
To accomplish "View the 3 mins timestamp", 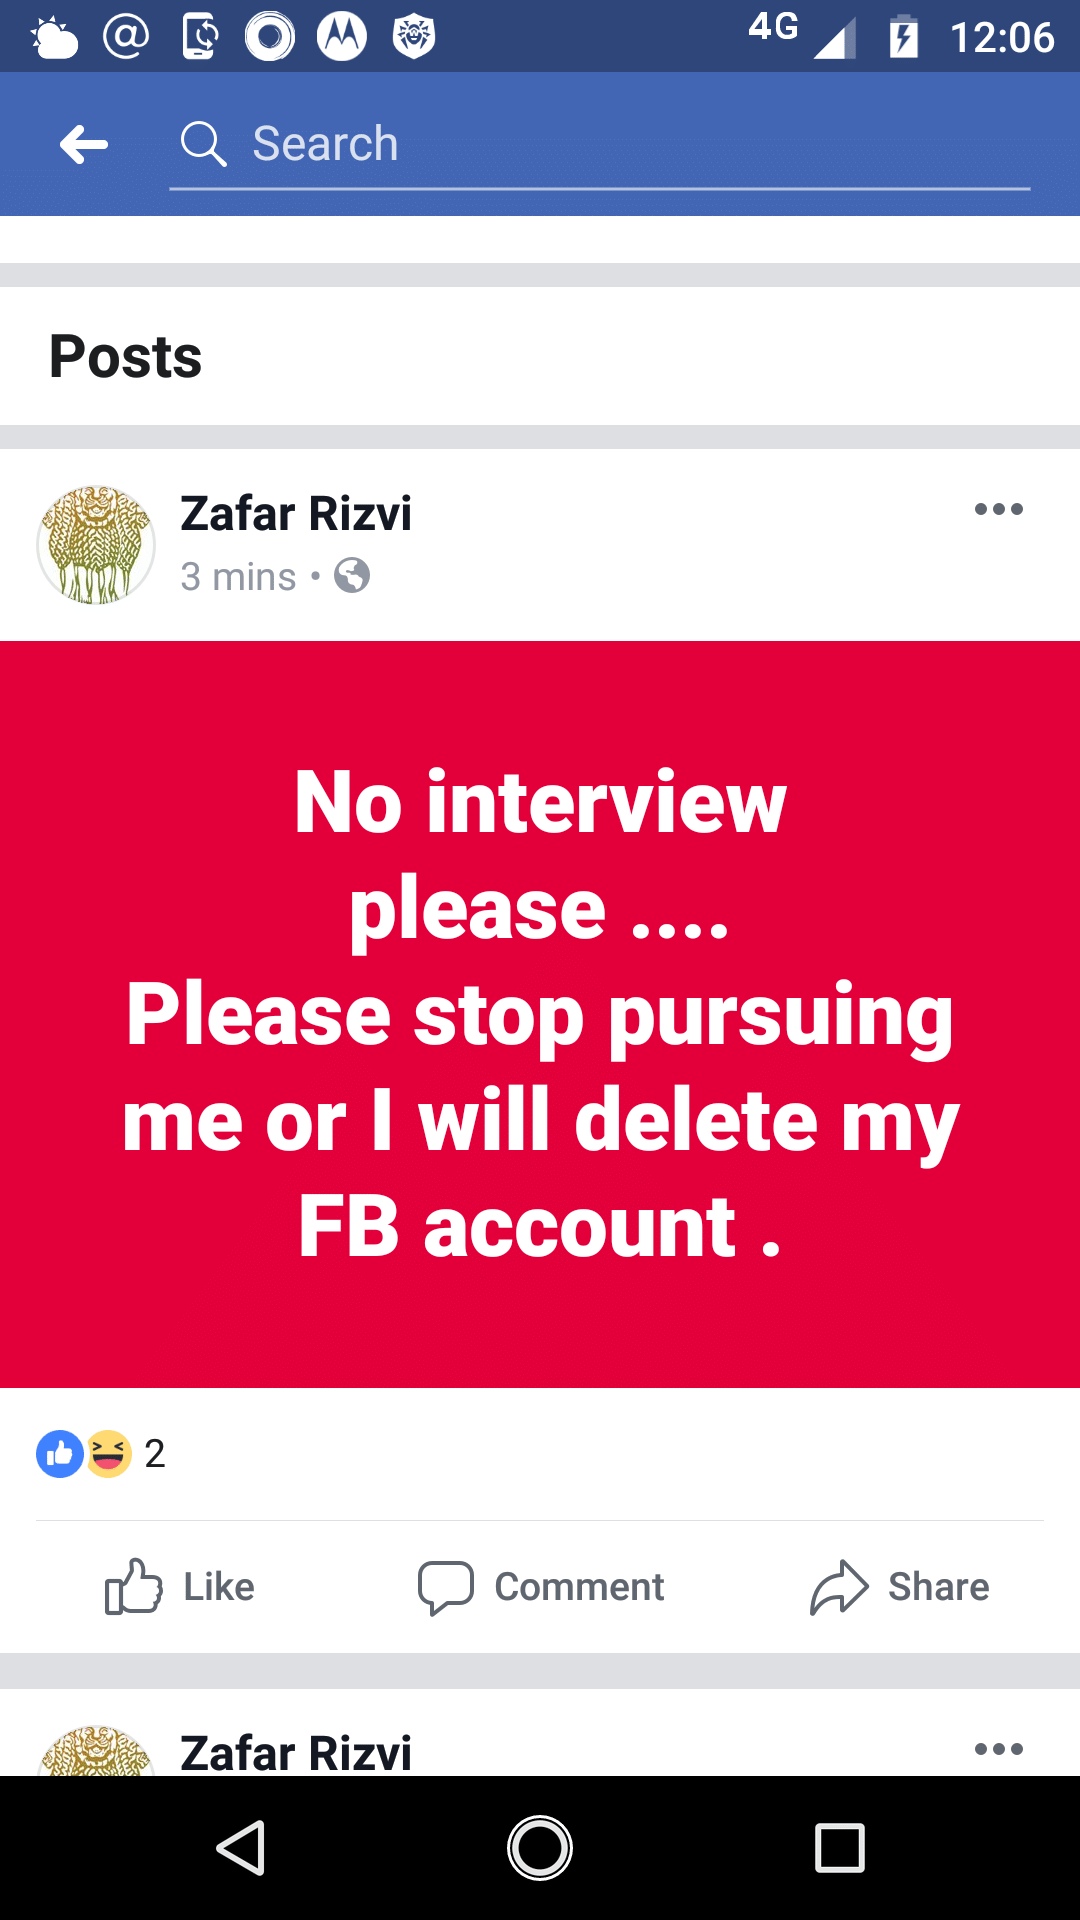I will pos(237,576).
